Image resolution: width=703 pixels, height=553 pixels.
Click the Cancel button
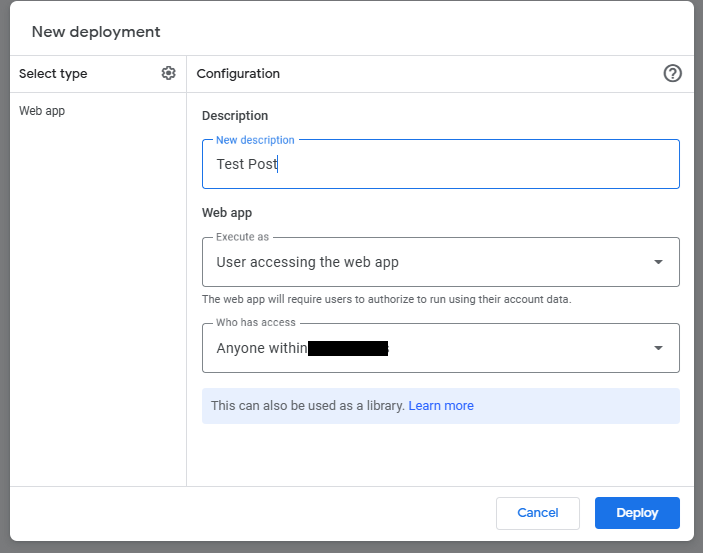[538, 513]
